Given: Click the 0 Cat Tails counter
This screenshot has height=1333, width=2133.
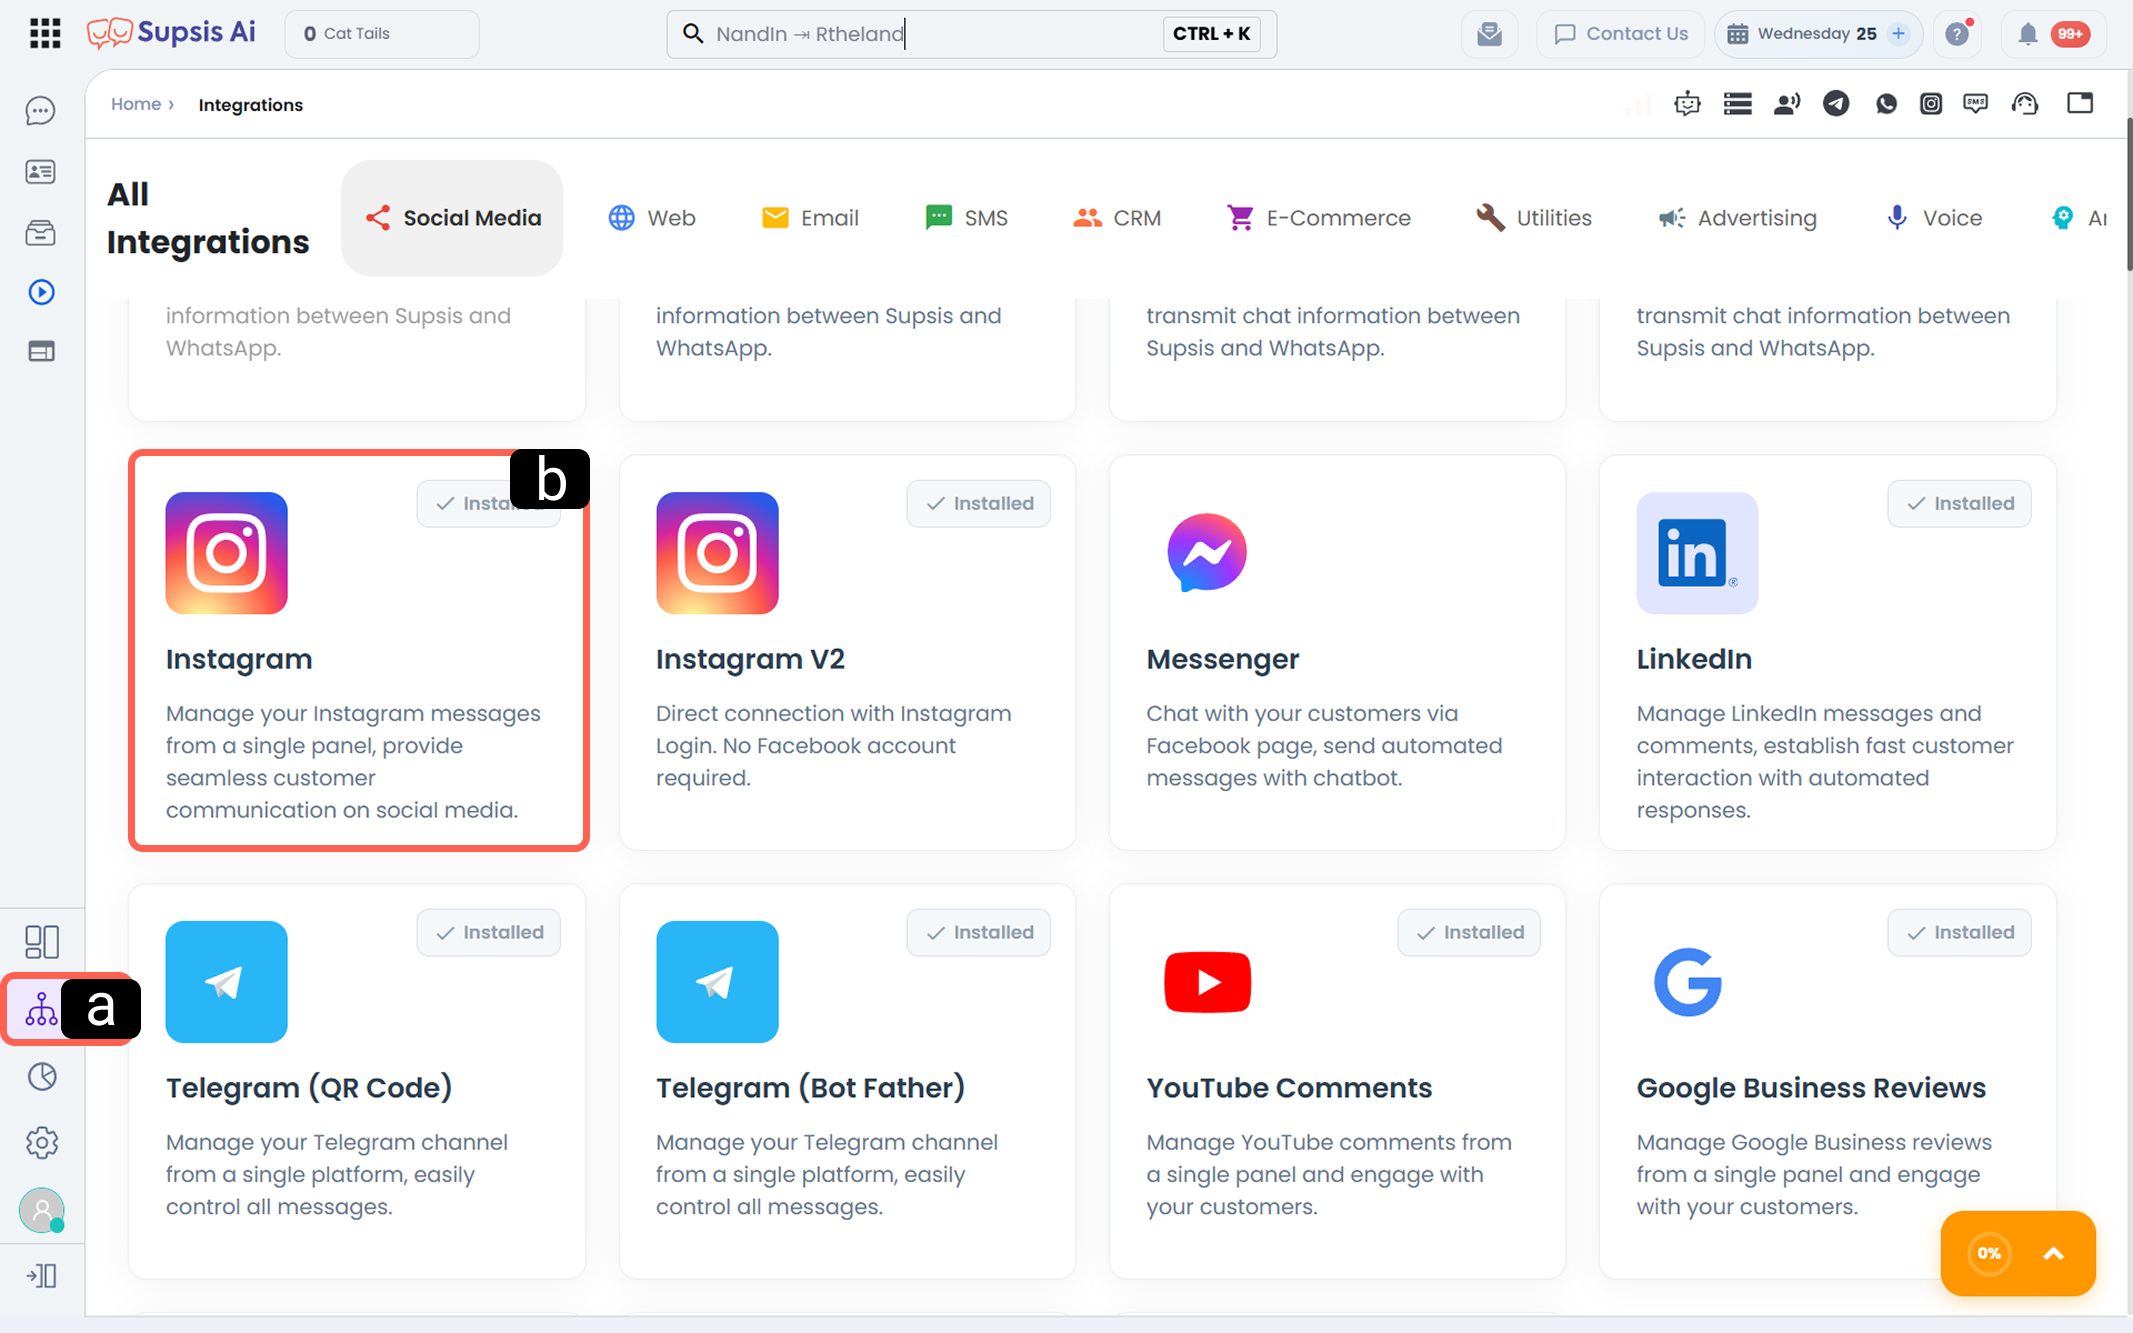Looking at the screenshot, I should click(382, 34).
